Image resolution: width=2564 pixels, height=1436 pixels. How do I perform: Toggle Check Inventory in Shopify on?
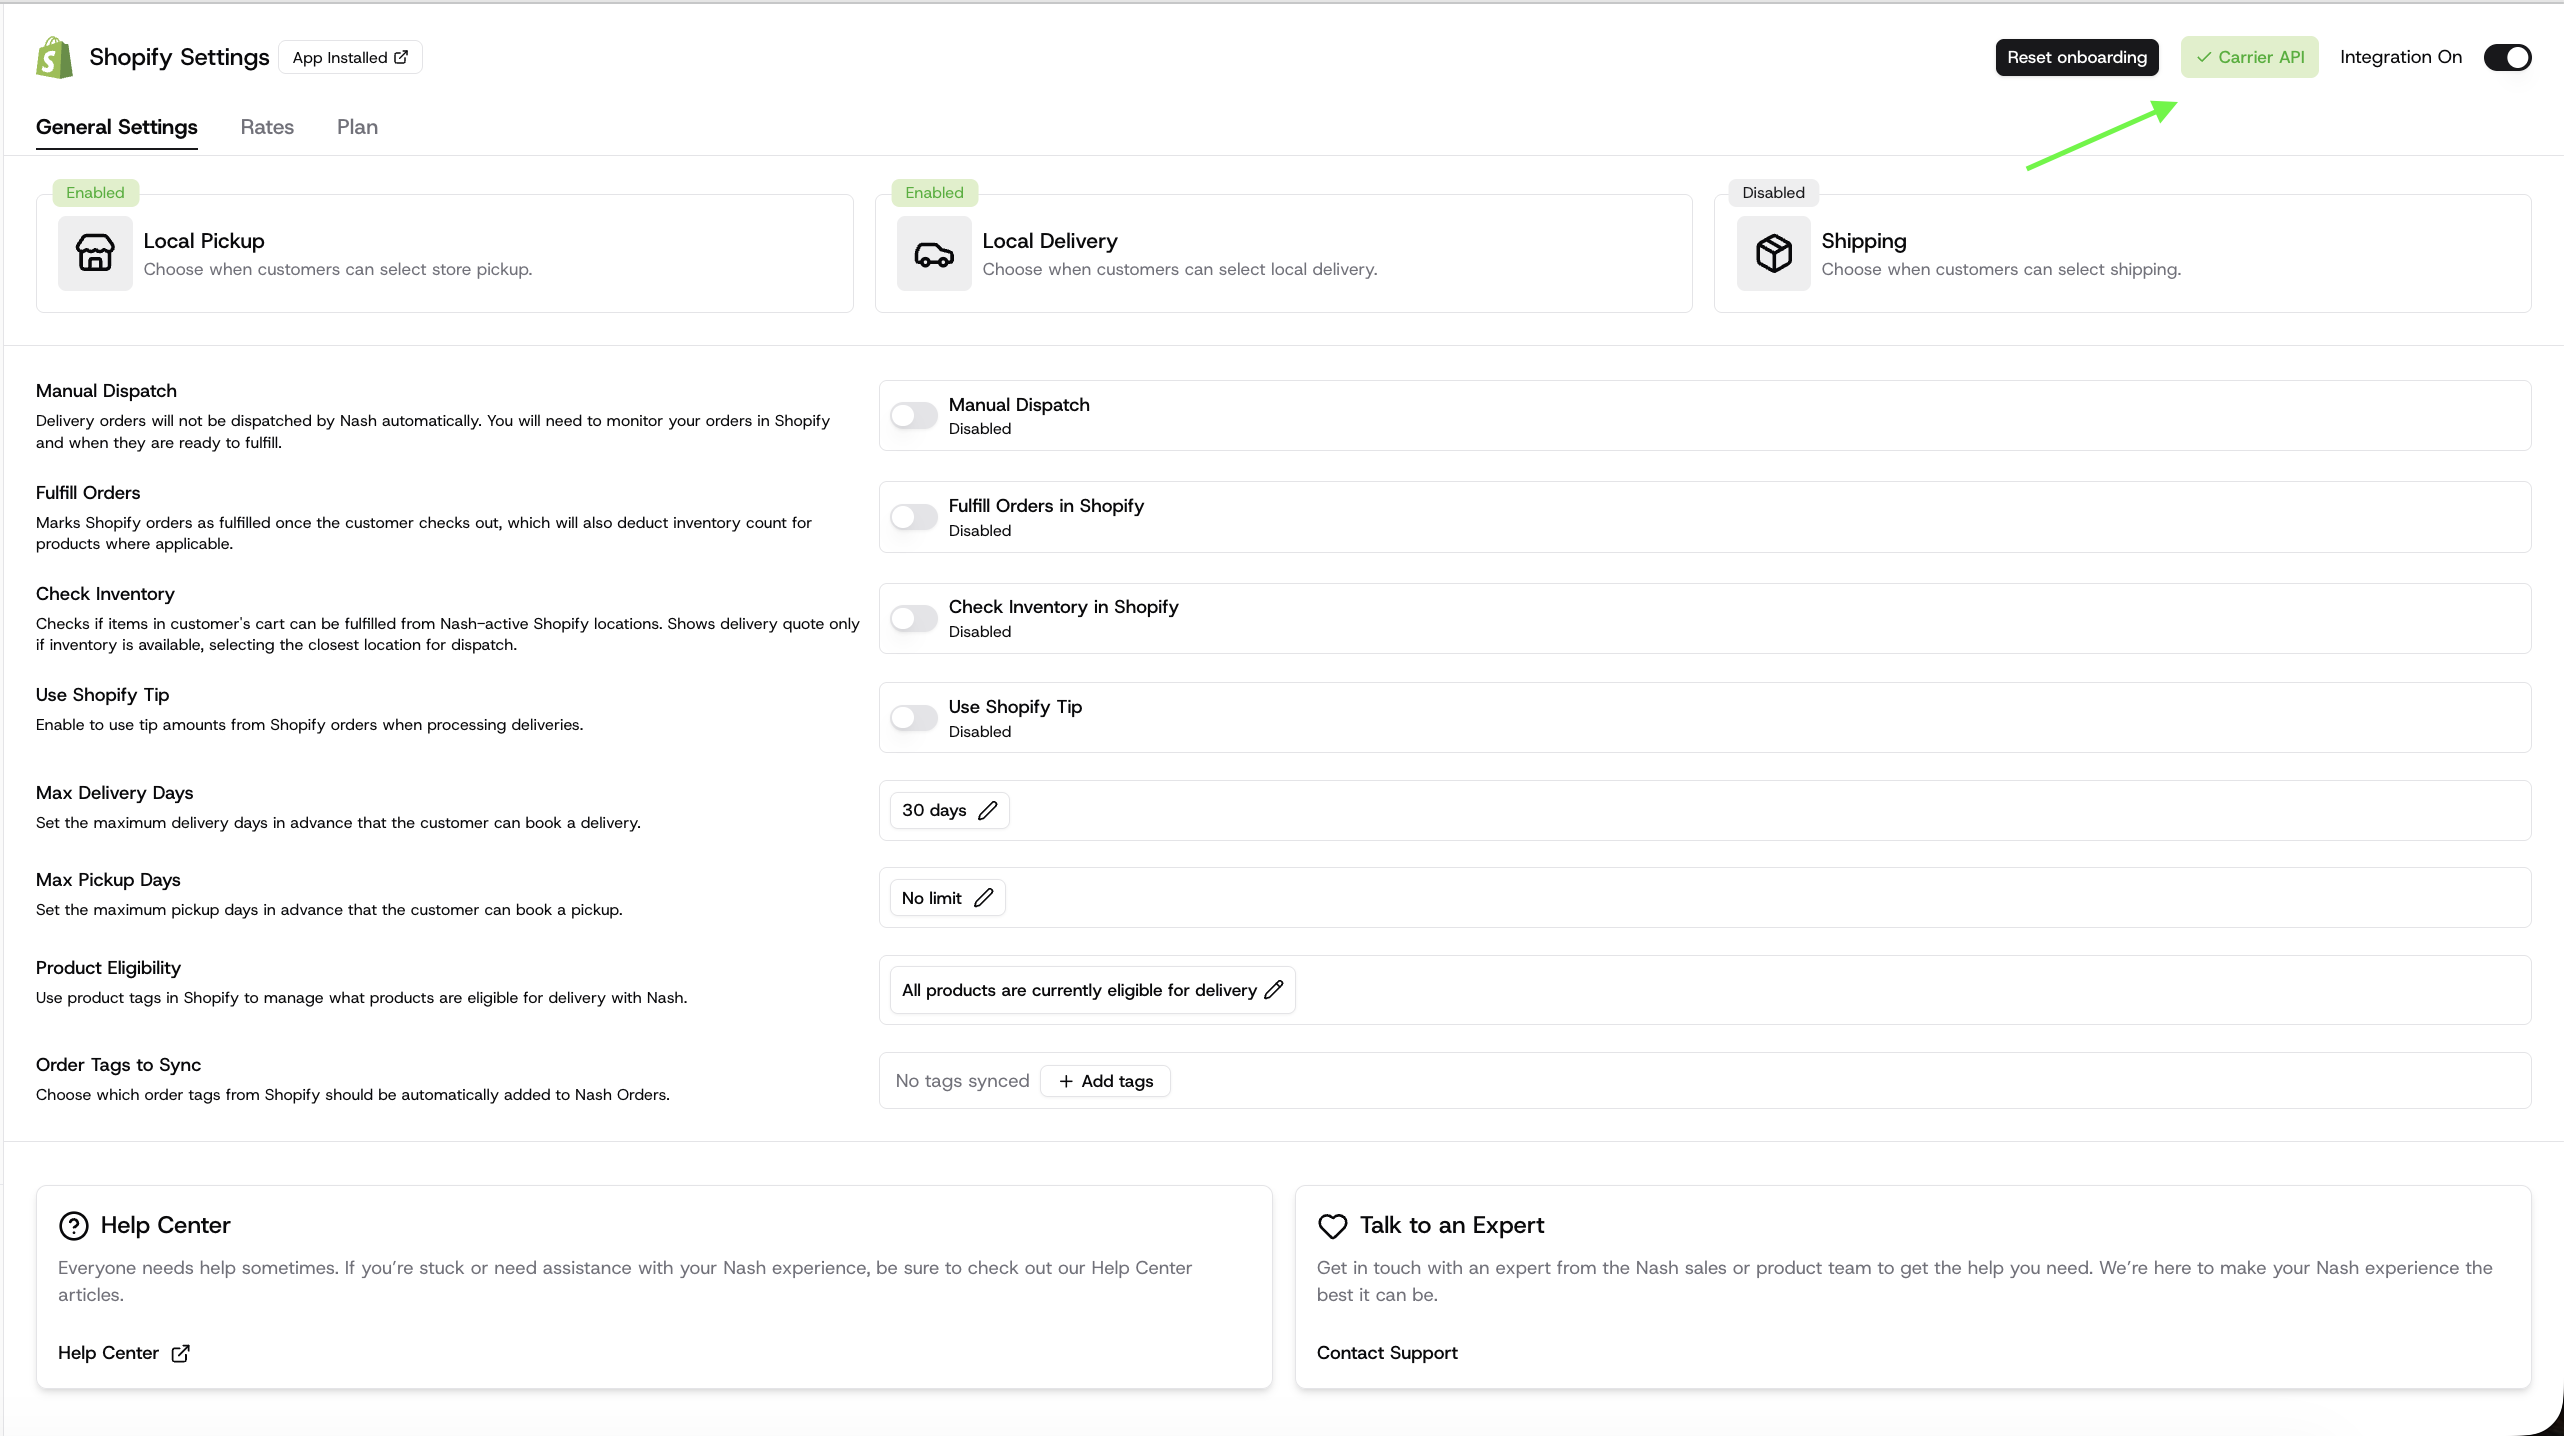point(914,618)
